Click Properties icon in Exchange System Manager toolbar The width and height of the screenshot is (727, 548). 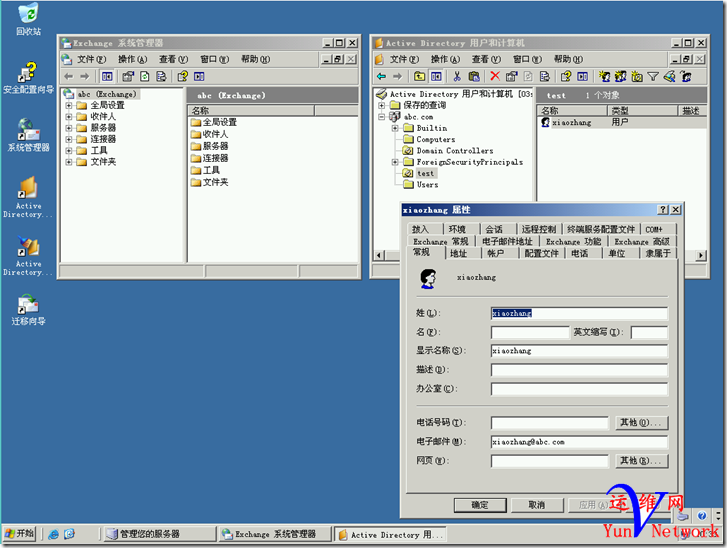click(x=128, y=76)
